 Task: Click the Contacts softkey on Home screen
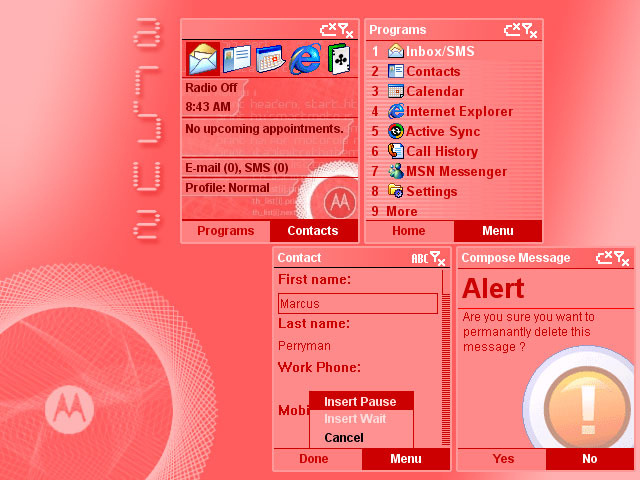click(x=313, y=231)
